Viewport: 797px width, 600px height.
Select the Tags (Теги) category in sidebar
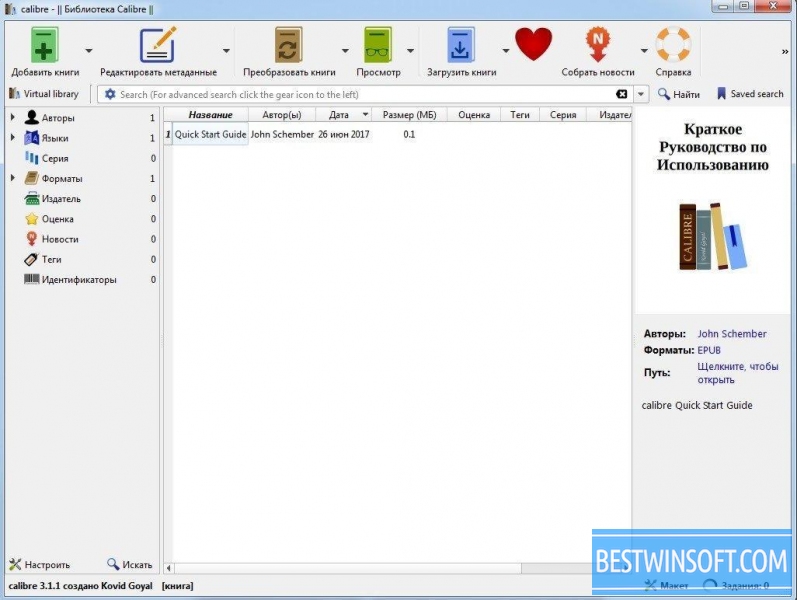pos(89,259)
